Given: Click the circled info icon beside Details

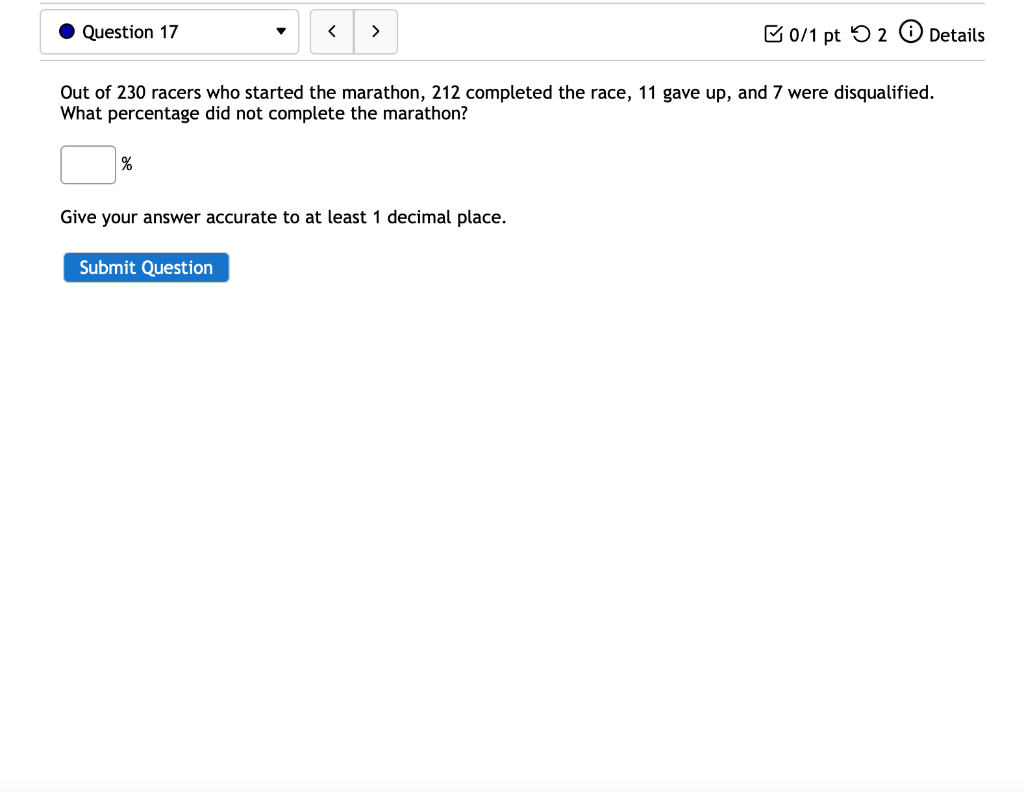Looking at the screenshot, I should tap(910, 31).
